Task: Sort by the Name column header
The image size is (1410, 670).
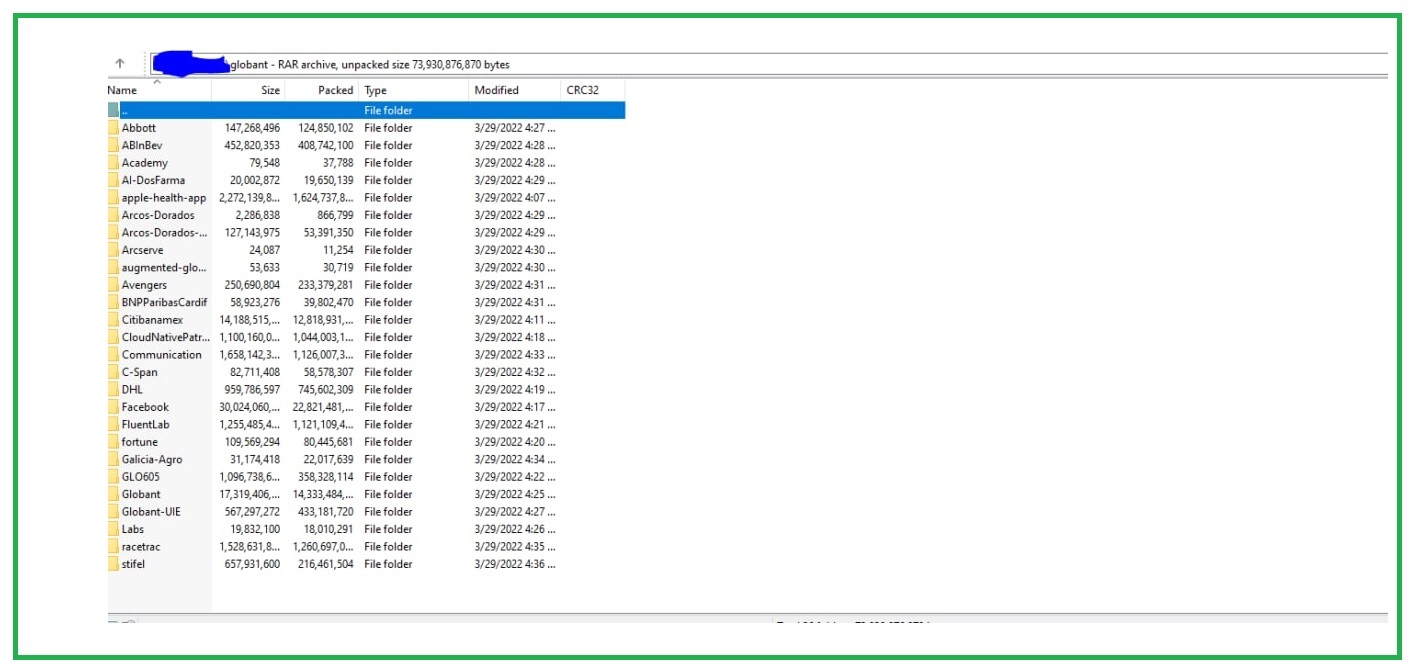Action: point(122,90)
